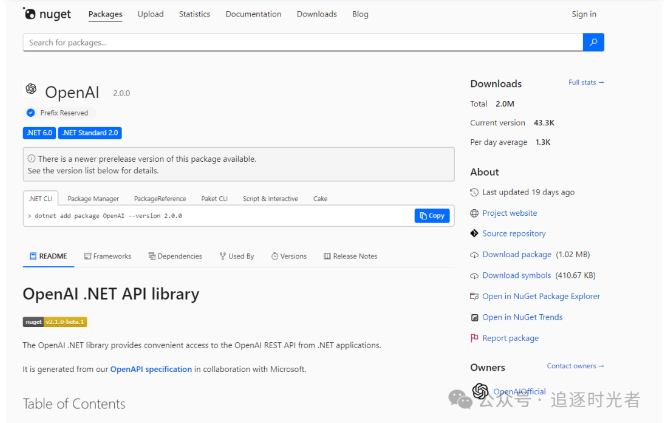Switch to the PackageReference tab

(160, 198)
